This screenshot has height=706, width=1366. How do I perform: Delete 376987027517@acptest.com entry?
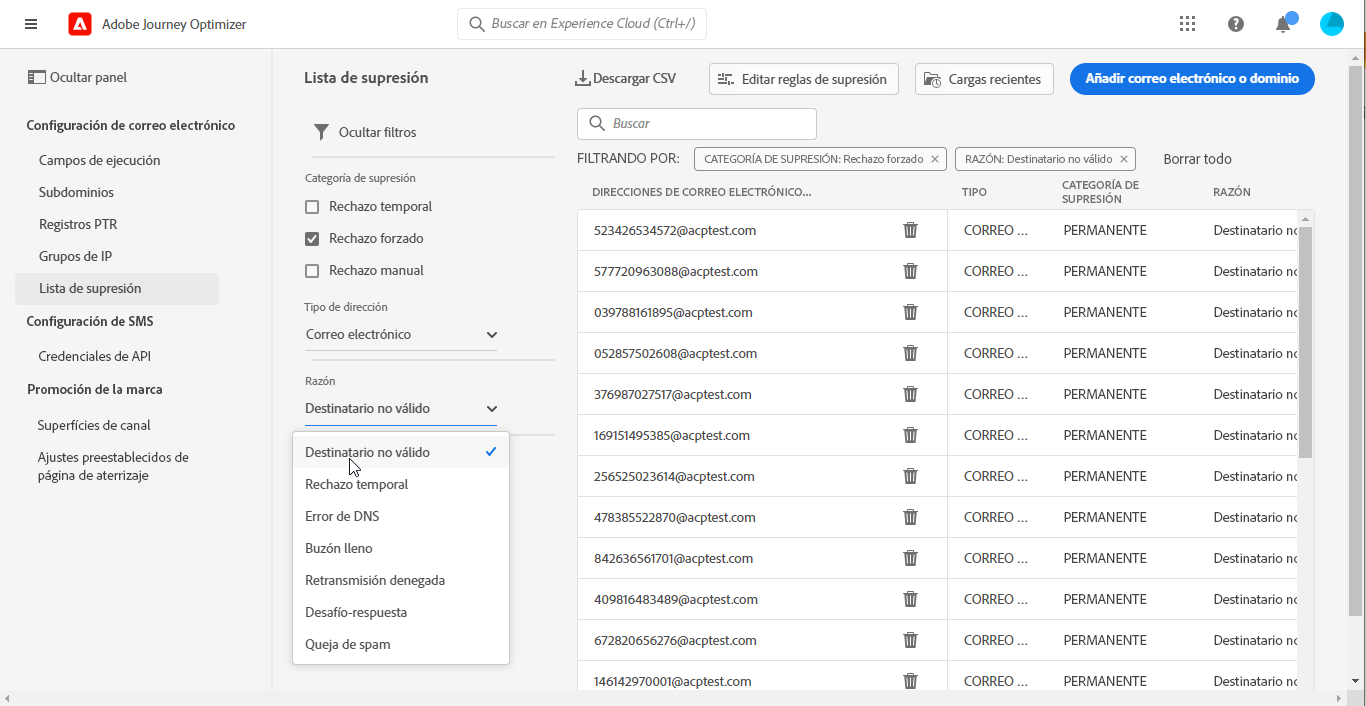point(910,394)
